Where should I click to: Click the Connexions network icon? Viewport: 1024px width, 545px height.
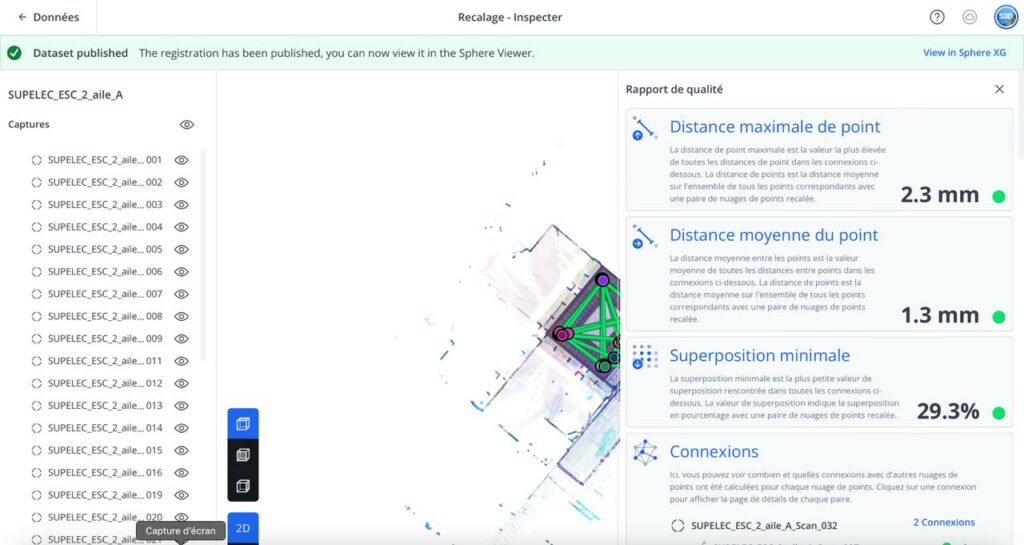[x=645, y=452]
